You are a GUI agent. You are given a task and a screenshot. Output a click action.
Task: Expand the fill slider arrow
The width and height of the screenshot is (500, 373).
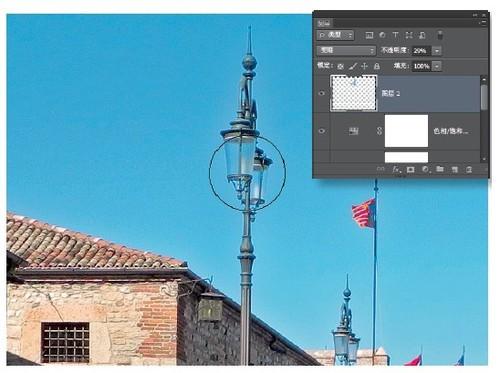coord(437,66)
